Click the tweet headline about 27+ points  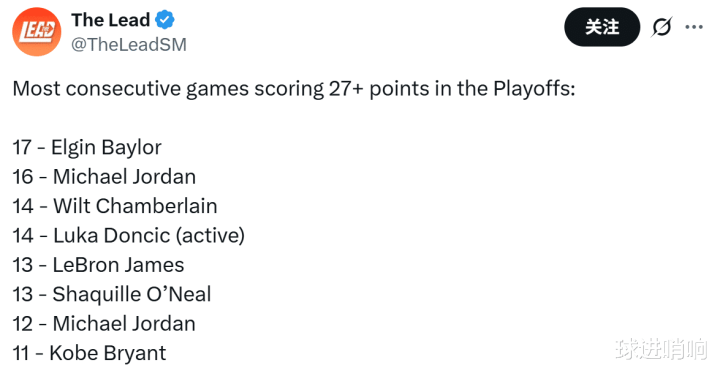[x=294, y=89]
